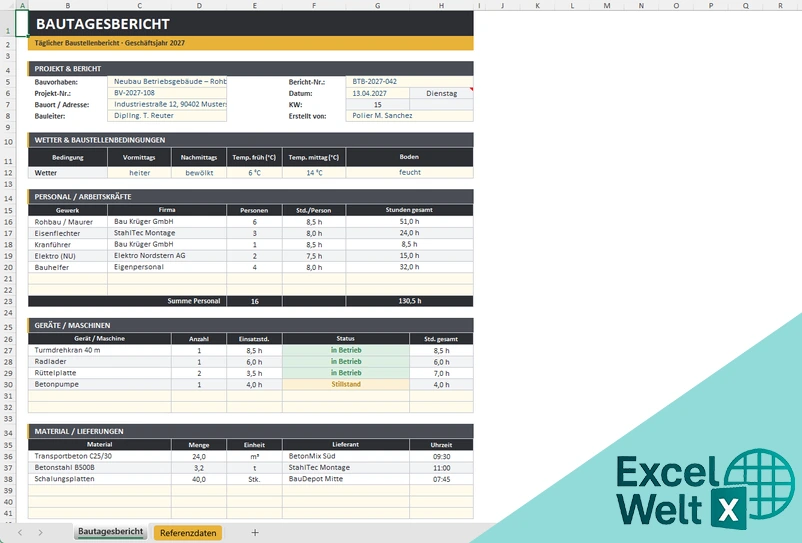Click column H header
The image size is (802, 543).
pos(441,5)
